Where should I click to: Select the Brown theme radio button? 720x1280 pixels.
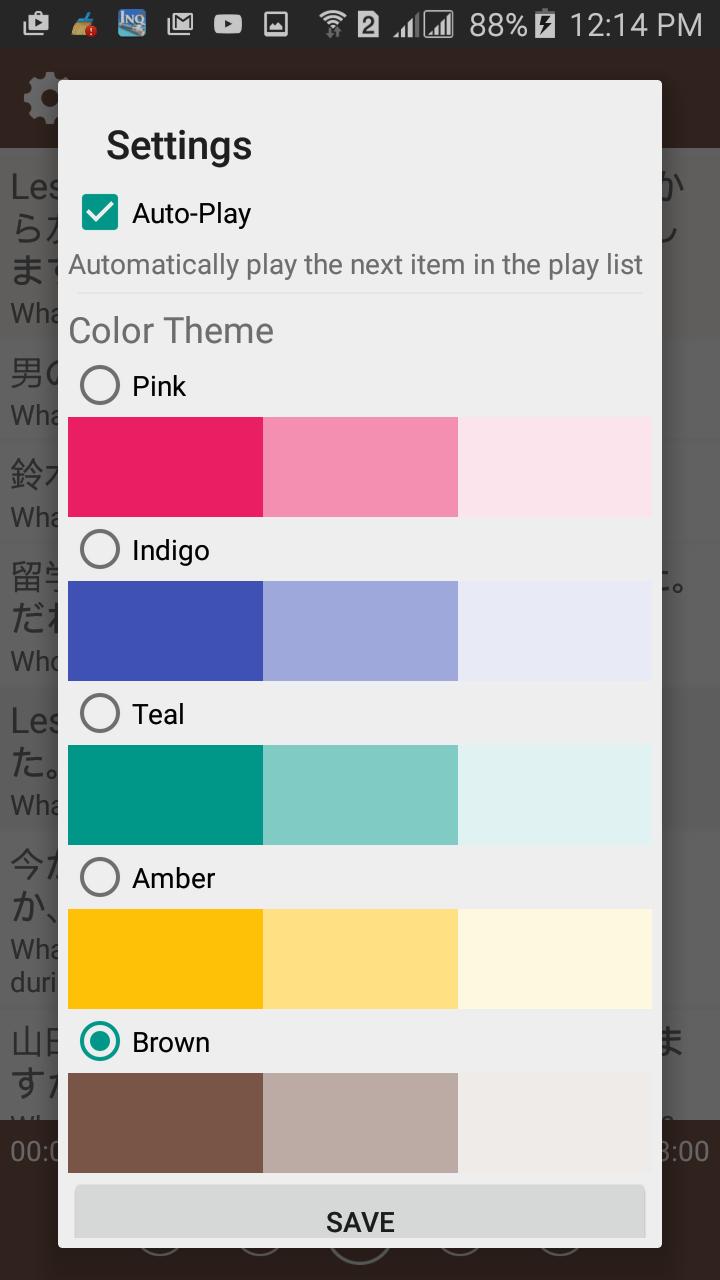tap(100, 1041)
